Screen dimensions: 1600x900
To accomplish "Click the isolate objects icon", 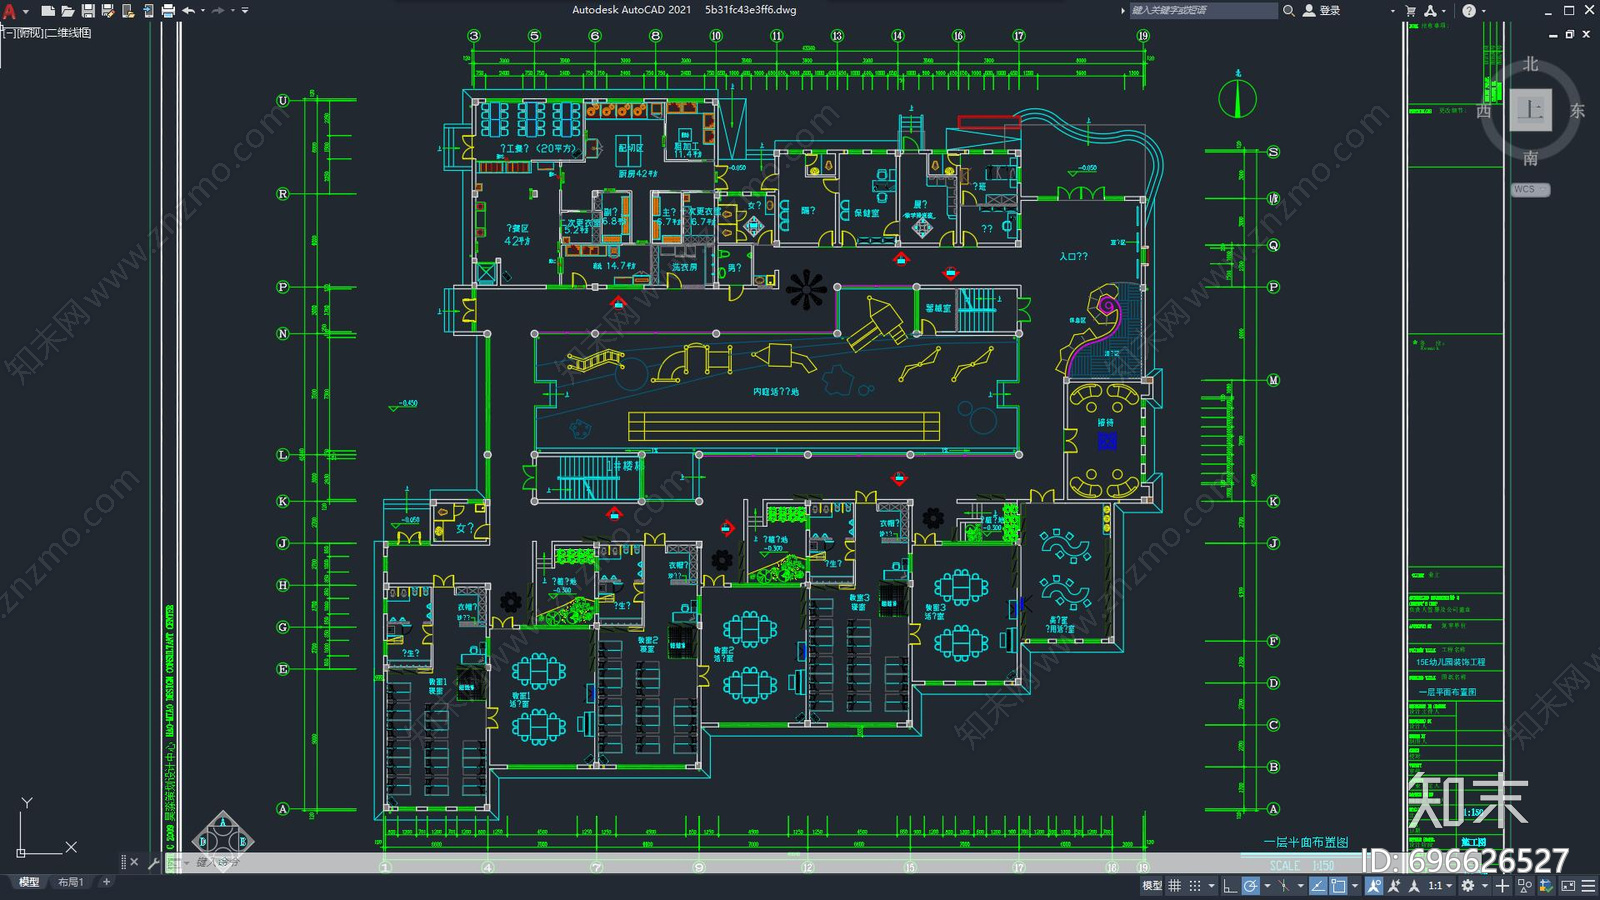I will click(x=1525, y=885).
